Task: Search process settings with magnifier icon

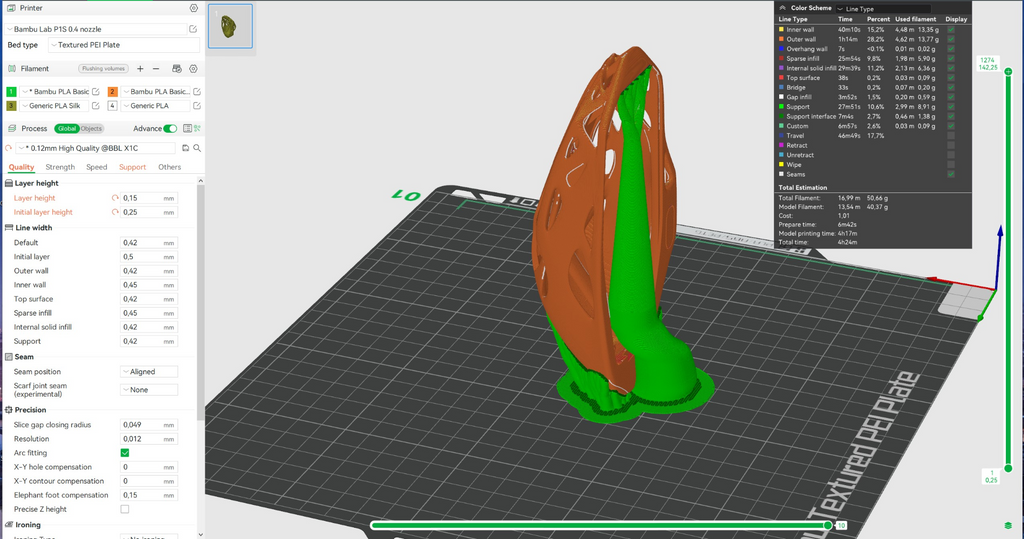Action: pyautogui.click(x=197, y=148)
